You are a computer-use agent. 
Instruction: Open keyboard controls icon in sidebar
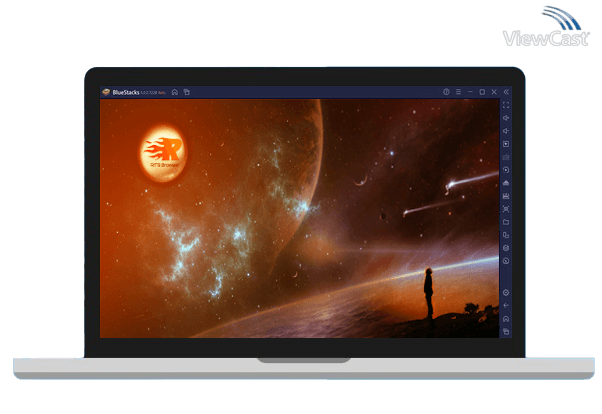(506, 157)
